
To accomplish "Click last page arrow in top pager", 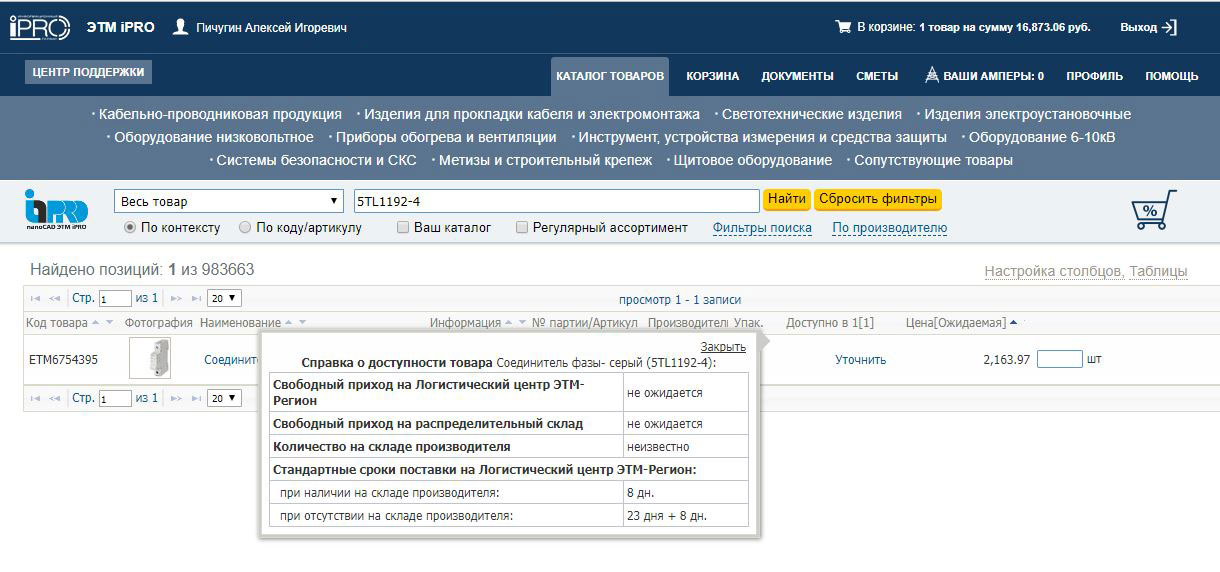I will tap(196, 298).
